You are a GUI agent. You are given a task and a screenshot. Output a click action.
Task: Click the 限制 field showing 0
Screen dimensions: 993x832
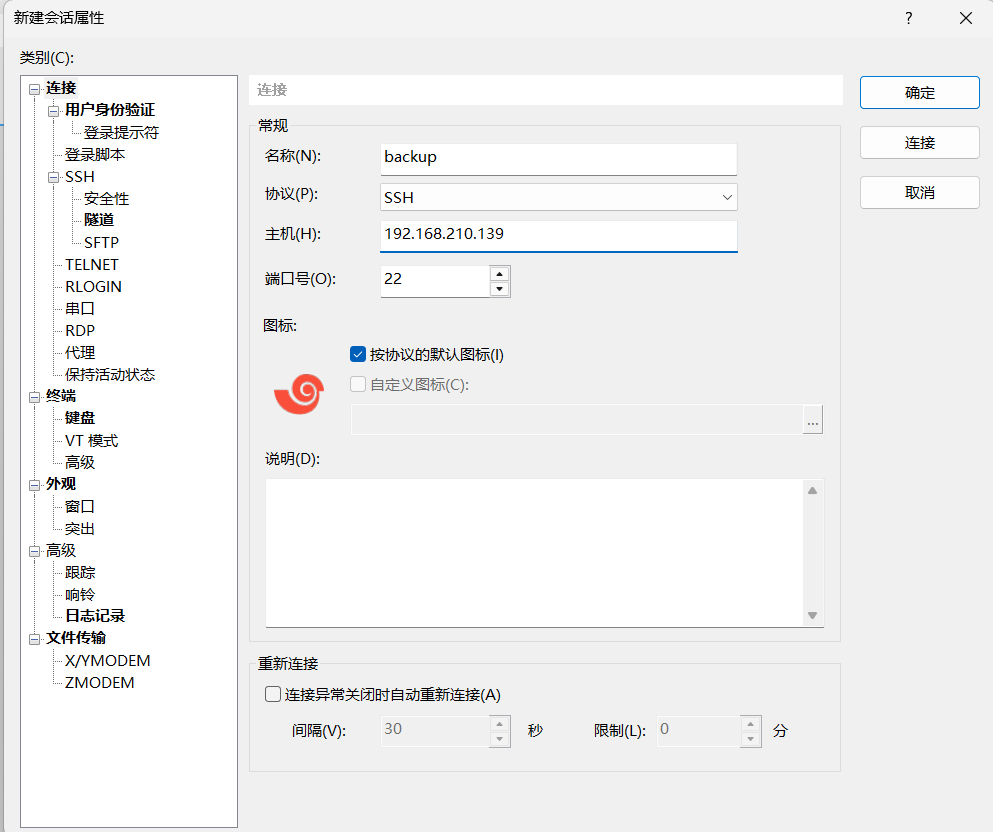[699, 731]
